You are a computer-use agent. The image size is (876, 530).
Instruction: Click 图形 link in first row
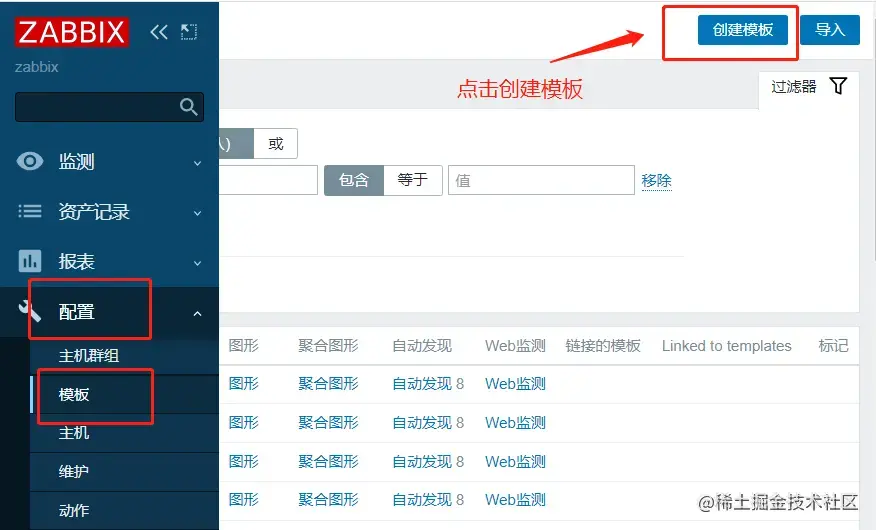click(x=244, y=384)
